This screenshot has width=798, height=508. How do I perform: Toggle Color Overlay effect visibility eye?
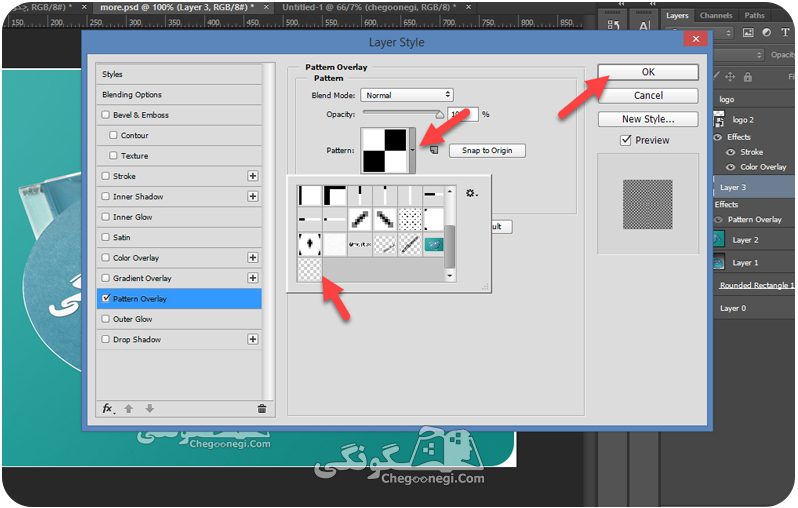(731, 167)
